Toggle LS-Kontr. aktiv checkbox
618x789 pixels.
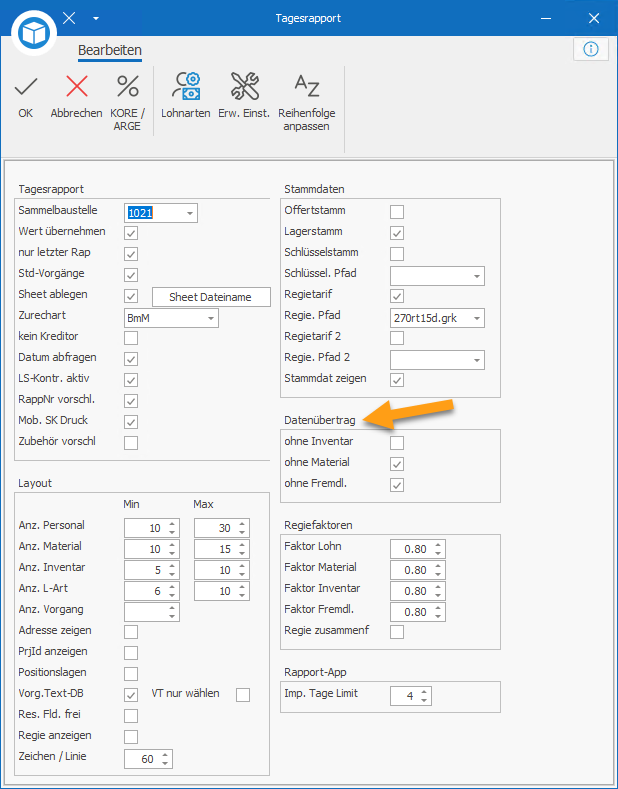click(131, 380)
